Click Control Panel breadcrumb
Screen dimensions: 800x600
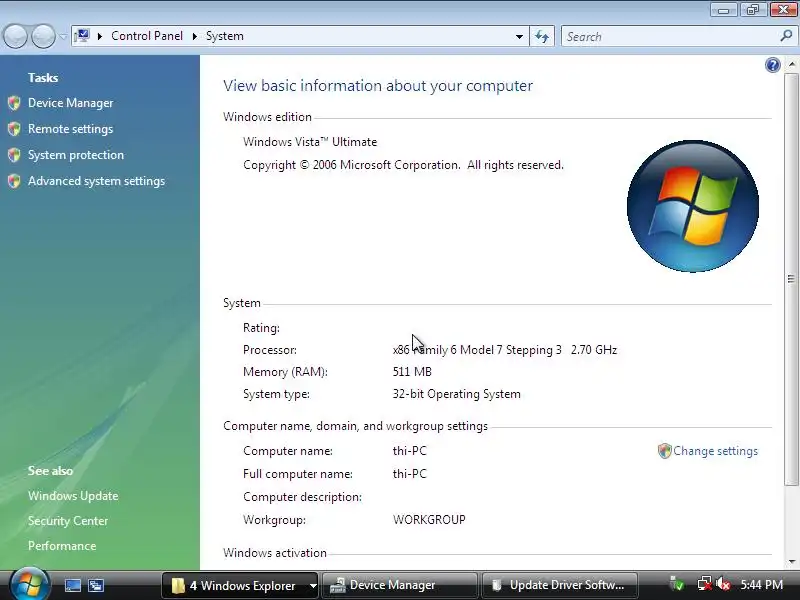[147, 36]
